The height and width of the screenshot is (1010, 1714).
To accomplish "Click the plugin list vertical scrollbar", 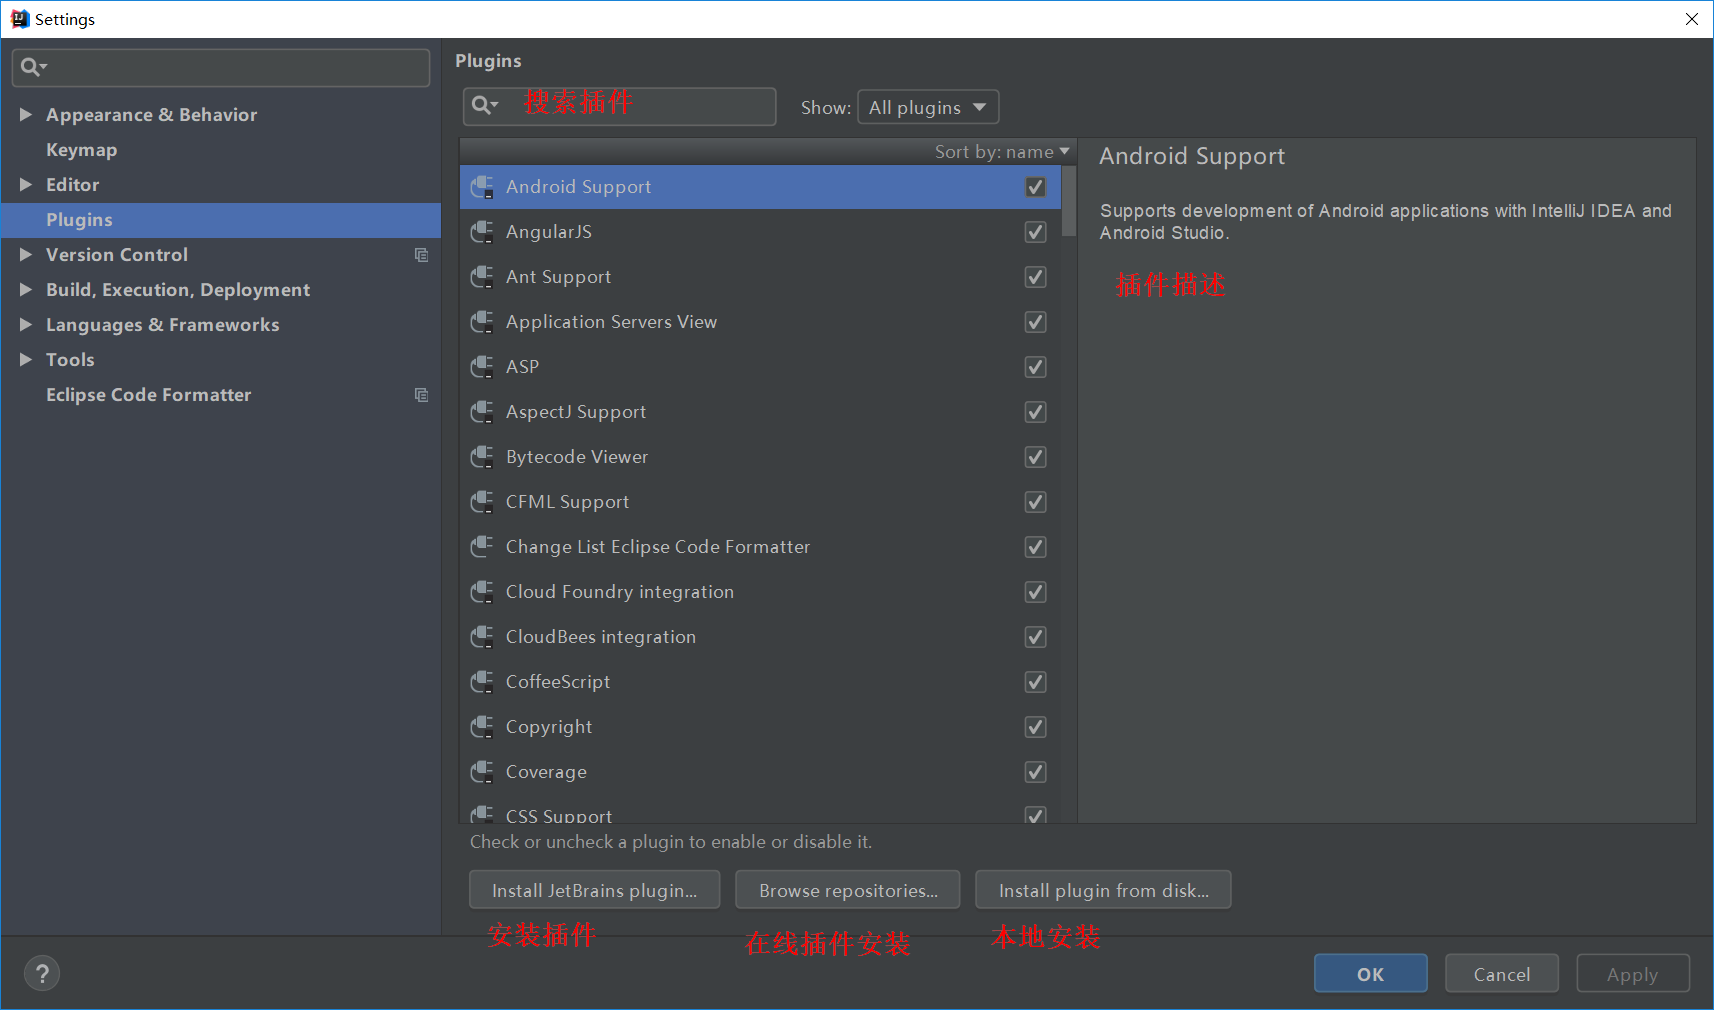I will (1069, 201).
